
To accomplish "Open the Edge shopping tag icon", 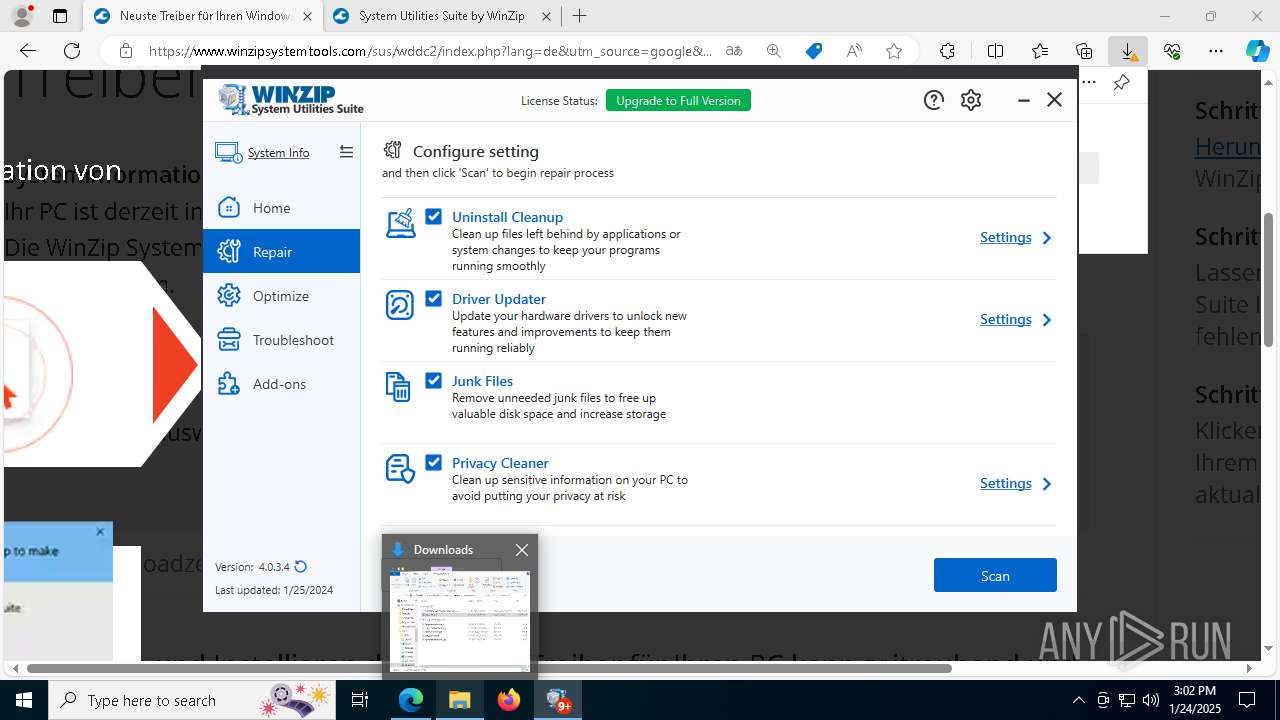I will click(814, 51).
